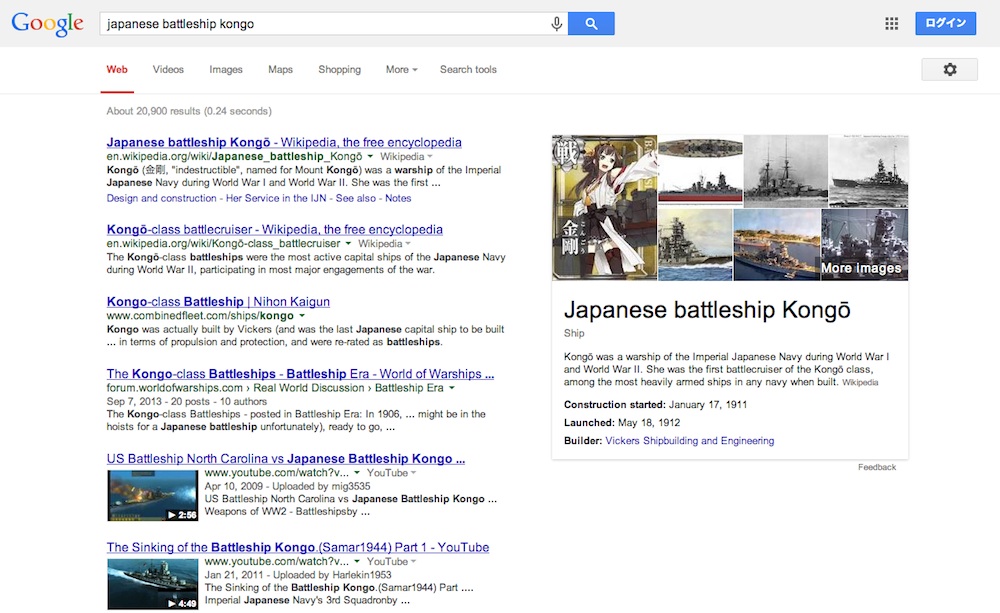Expand dropdown after Battleship Era breadcrumb
Viewport: 1000px width, 613px height.
452,388
